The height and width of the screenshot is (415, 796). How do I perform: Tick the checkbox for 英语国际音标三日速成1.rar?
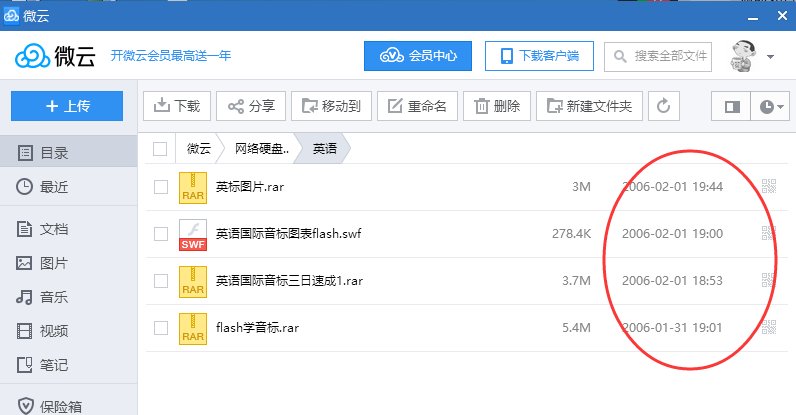[161, 281]
